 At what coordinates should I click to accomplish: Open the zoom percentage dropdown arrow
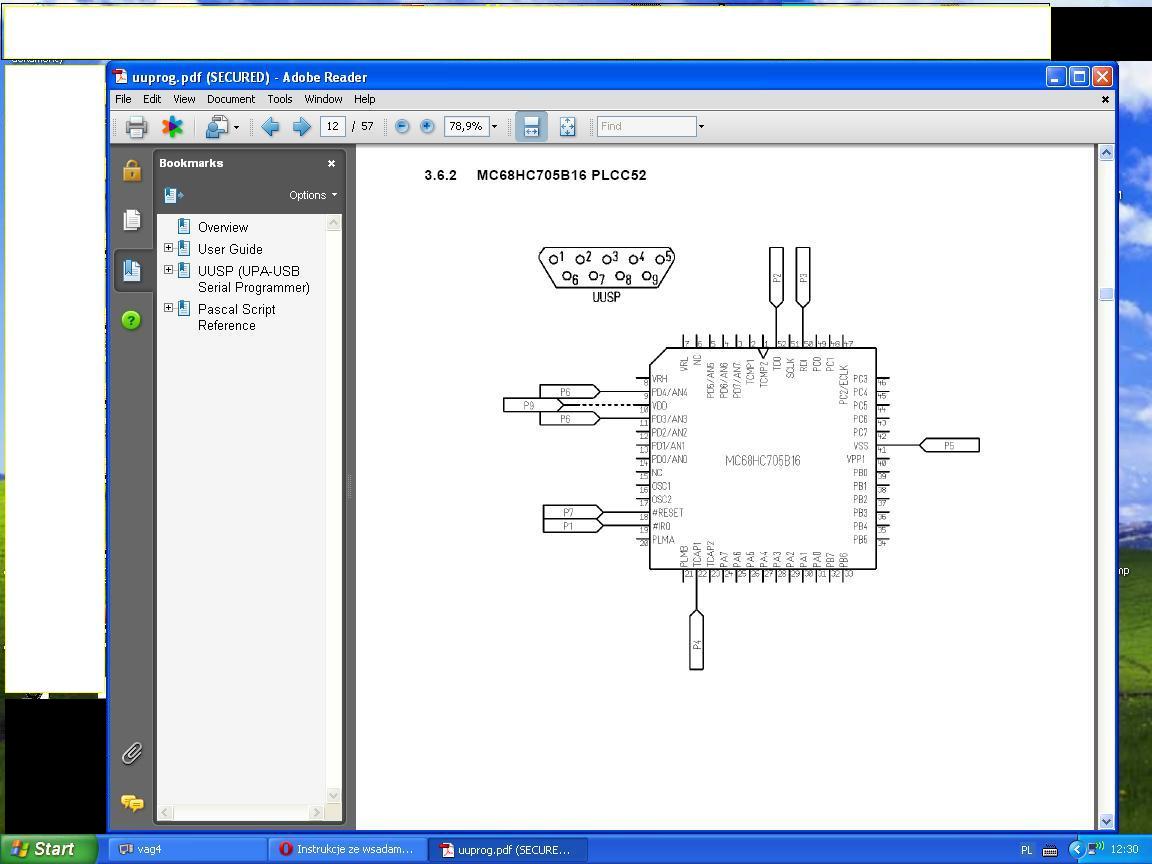(494, 126)
